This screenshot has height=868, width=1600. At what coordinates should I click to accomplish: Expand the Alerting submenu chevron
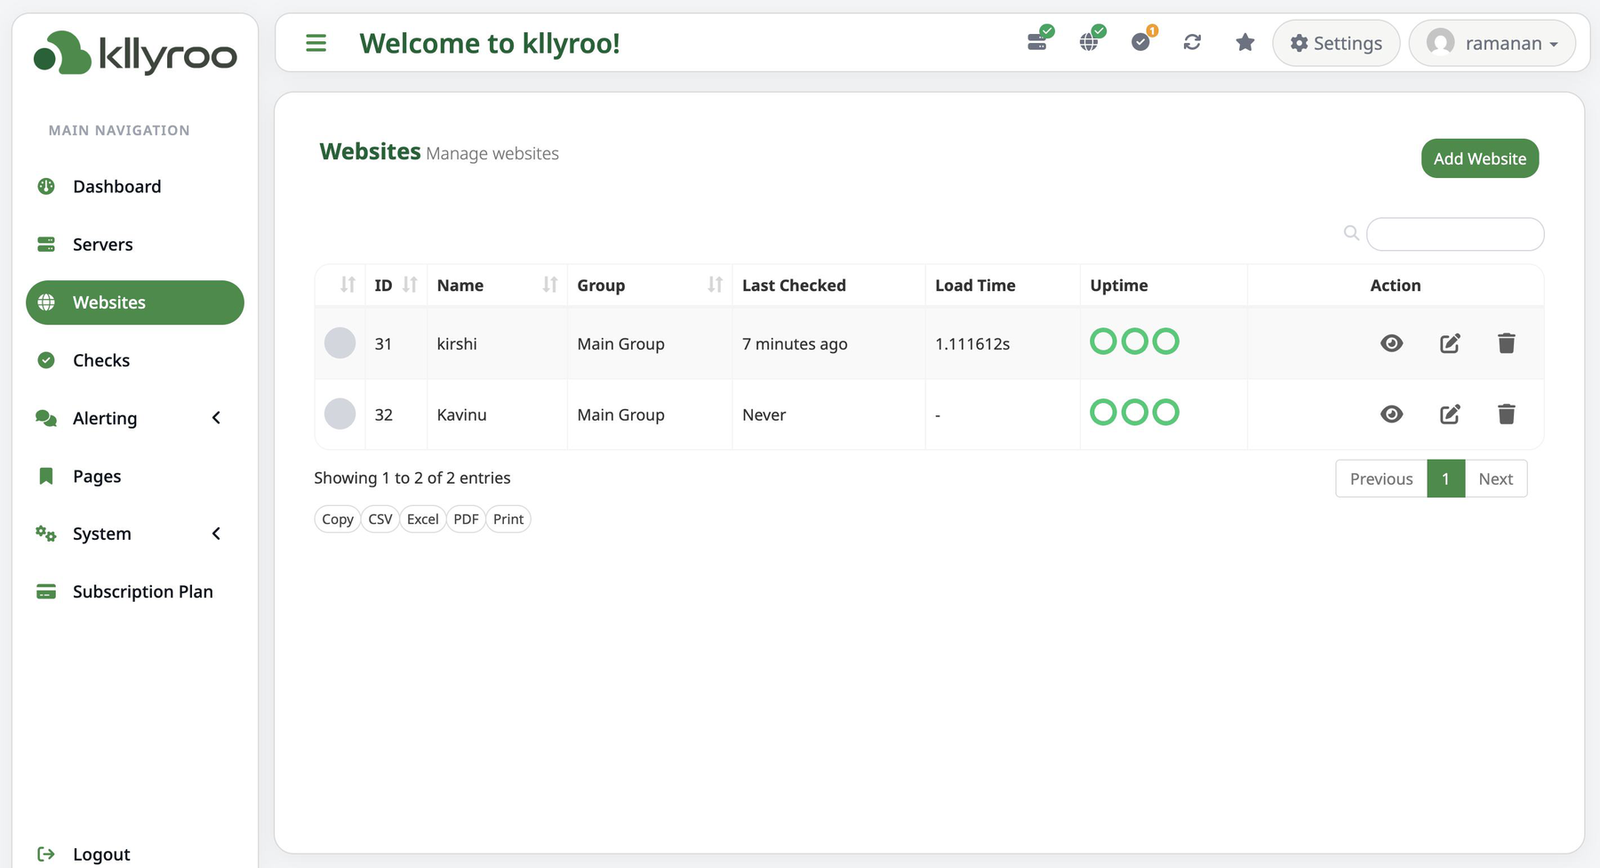point(216,418)
